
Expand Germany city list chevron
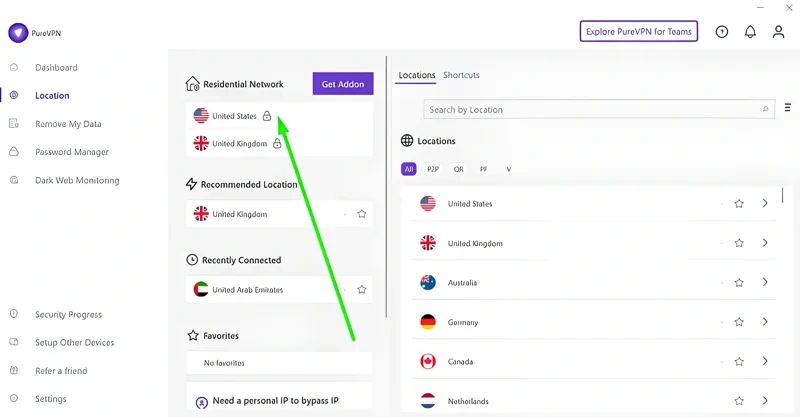[765, 322]
